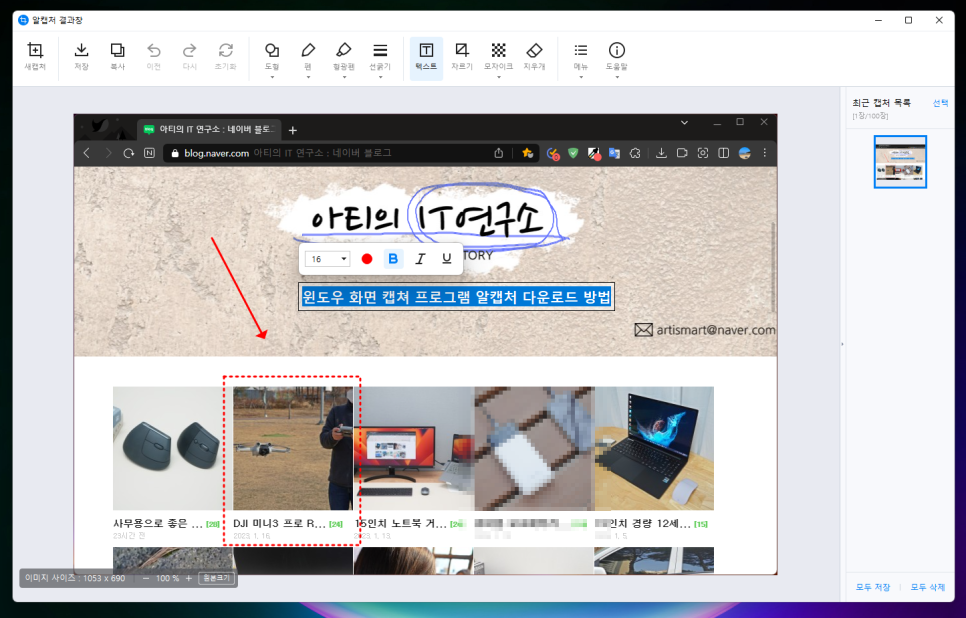
Task: Click 모두 저장 to save all captures
Action: click(x=873, y=587)
